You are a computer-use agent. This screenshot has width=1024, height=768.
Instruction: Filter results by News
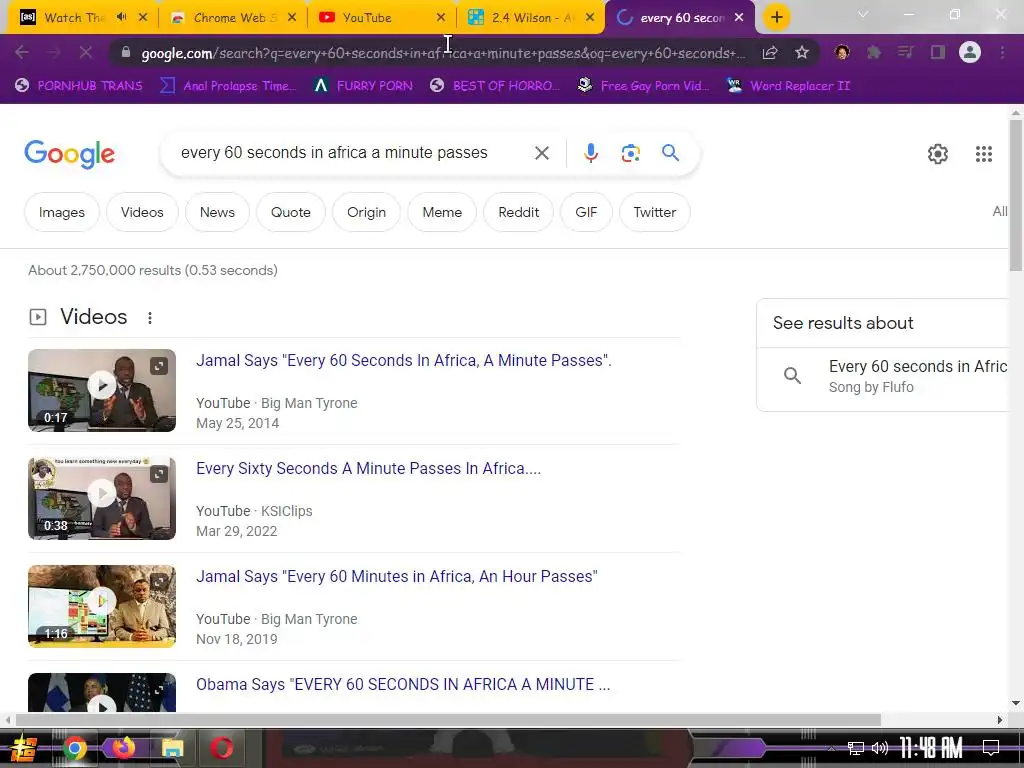point(217,212)
